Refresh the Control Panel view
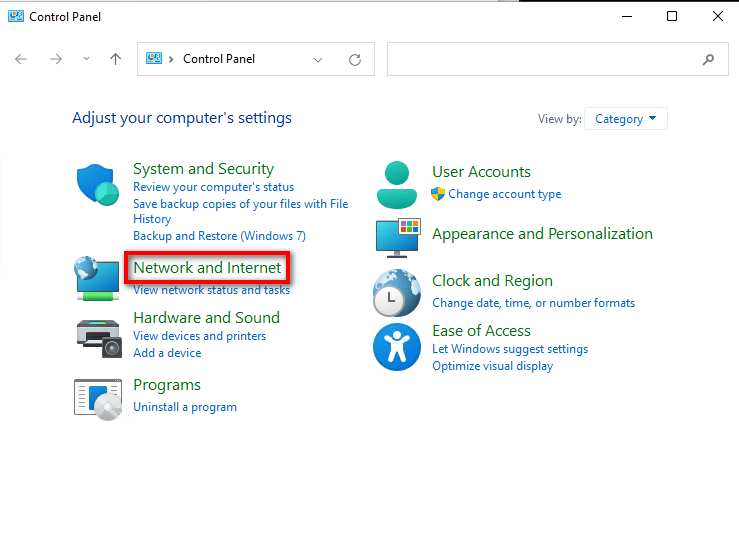The image size is (739, 547). click(354, 60)
